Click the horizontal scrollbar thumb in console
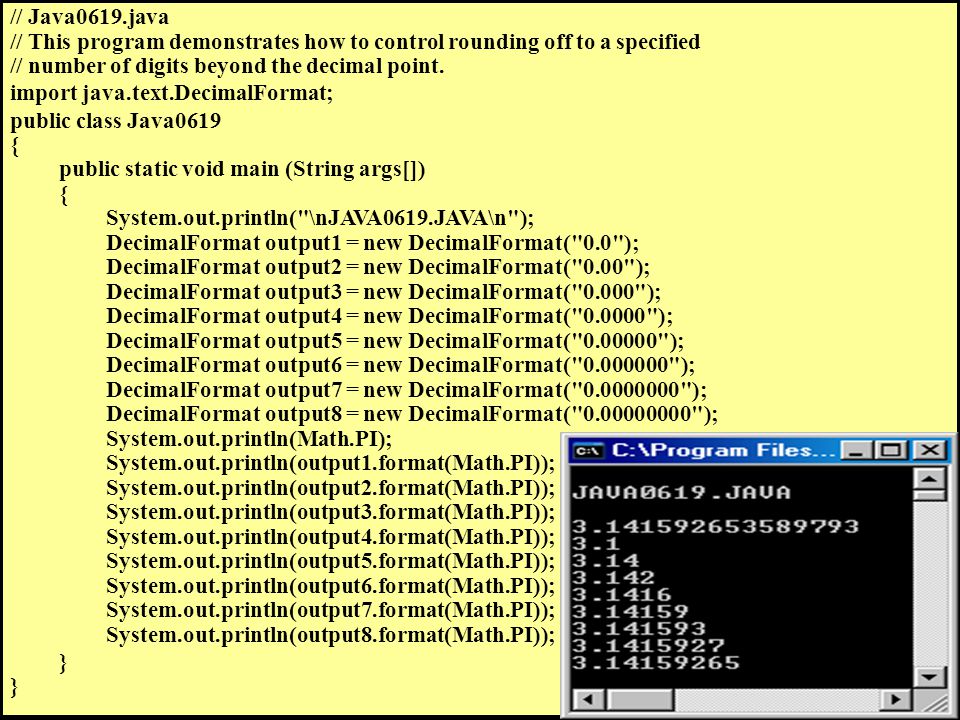960x720 pixels. (640, 699)
